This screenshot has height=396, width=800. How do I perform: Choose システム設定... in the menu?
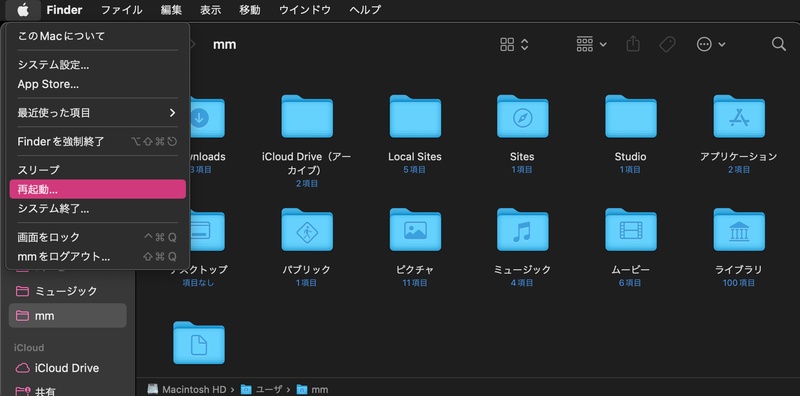(x=97, y=65)
